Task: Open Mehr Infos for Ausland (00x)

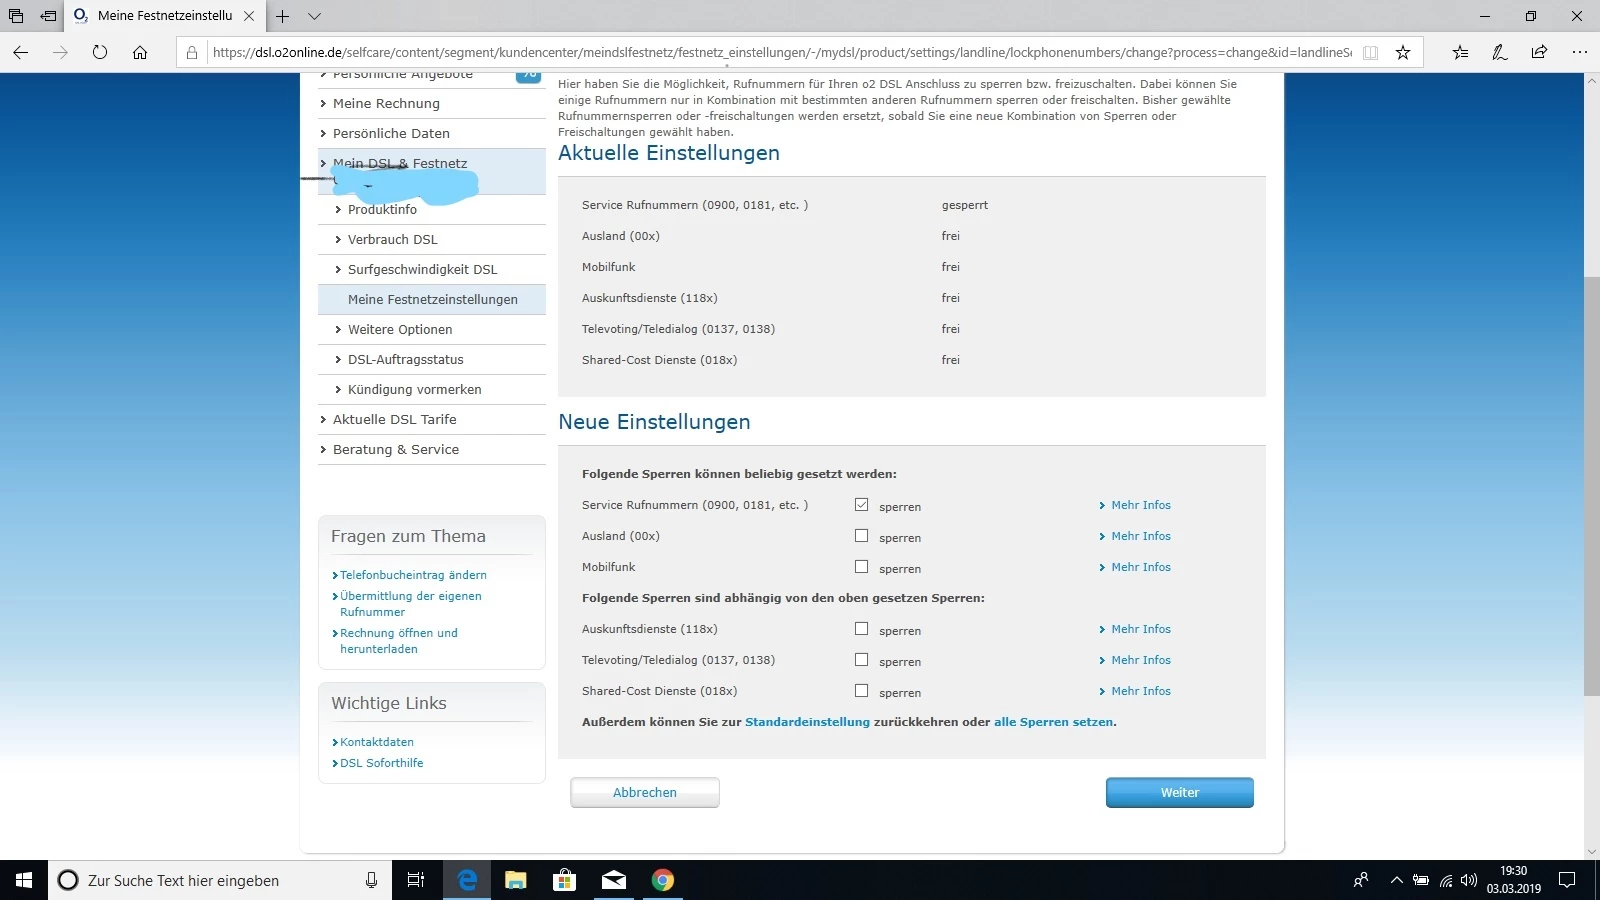Action: click(x=1141, y=536)
